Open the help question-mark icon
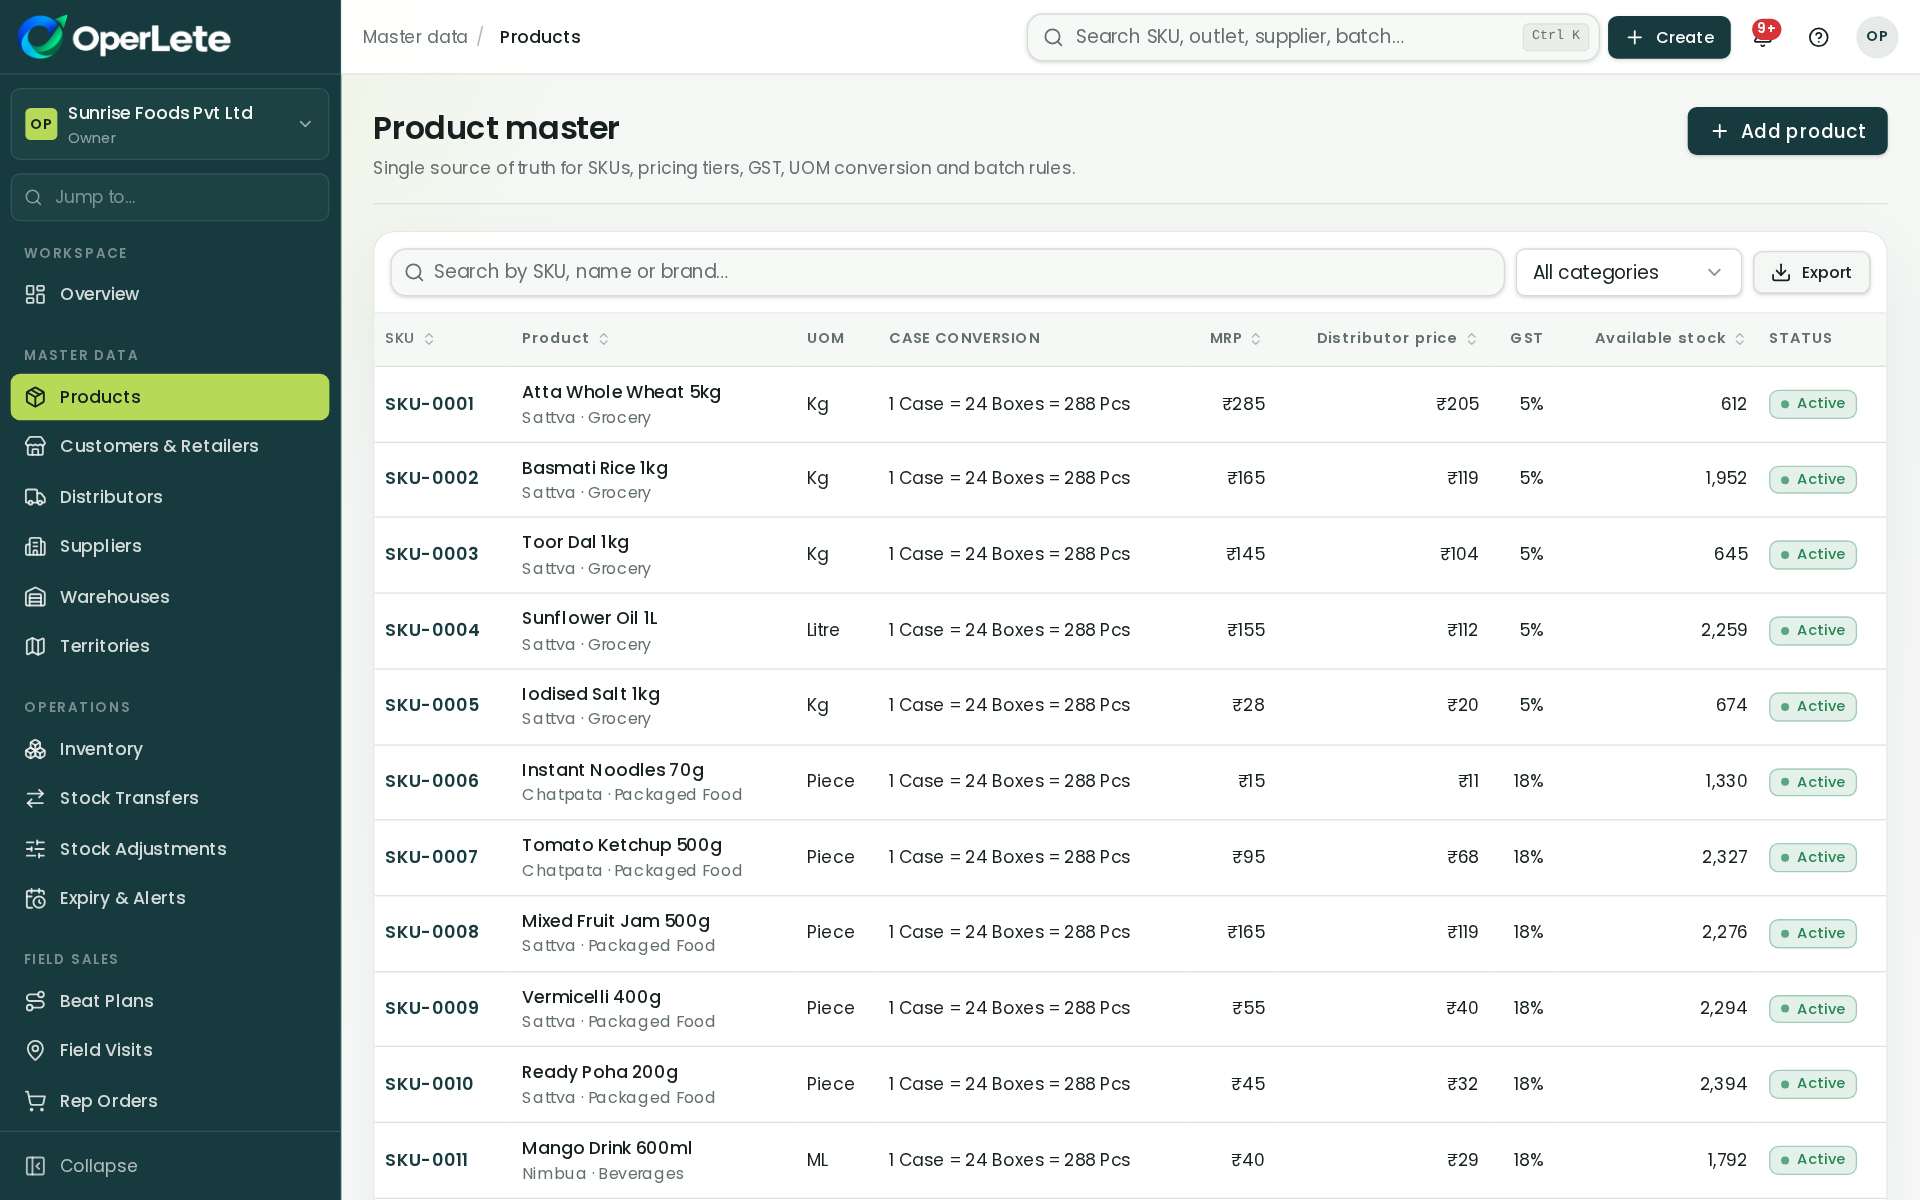 (1819, 37)
